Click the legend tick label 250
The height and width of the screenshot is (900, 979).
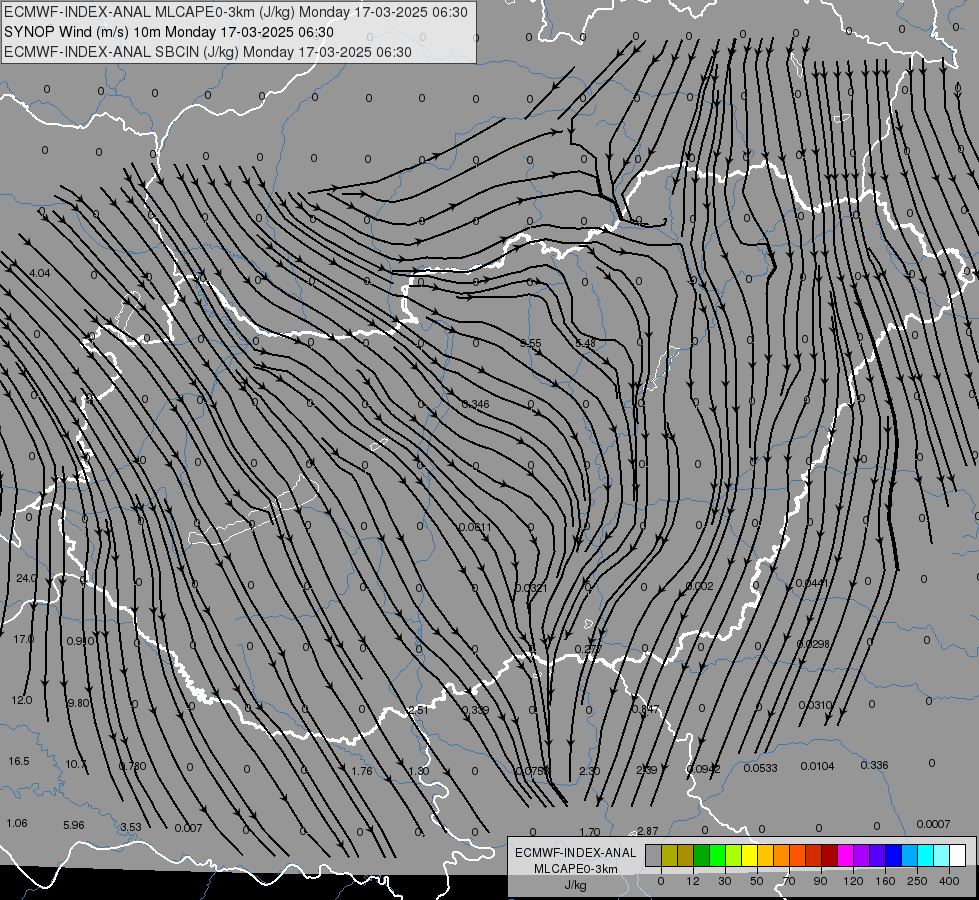coord(917,881)
